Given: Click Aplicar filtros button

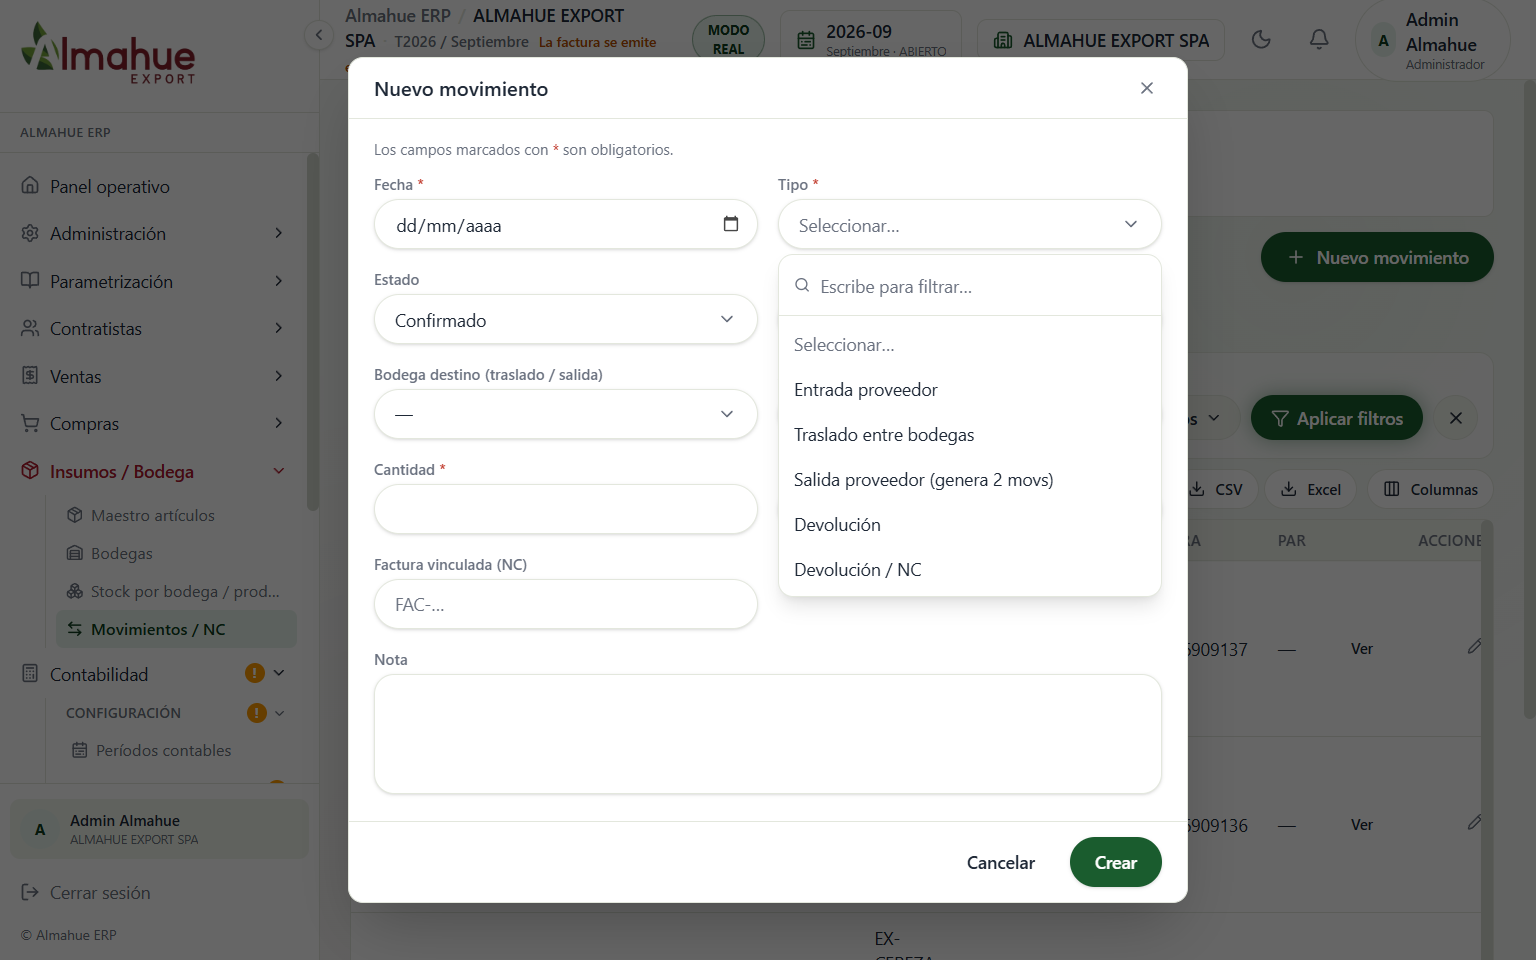Looking at the screenshot, I should click(1336, 418).
